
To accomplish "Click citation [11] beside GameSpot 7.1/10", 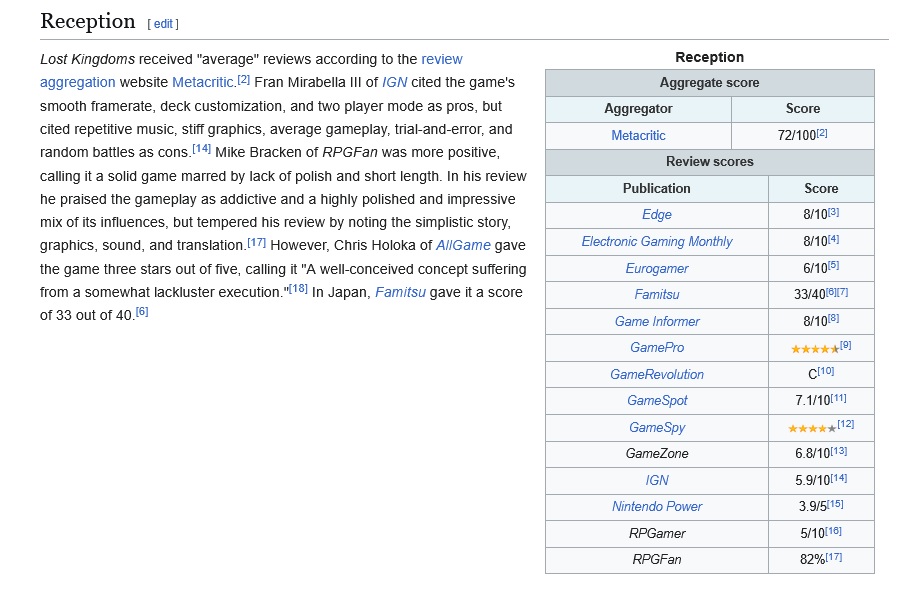I will [x=838, y=398].
